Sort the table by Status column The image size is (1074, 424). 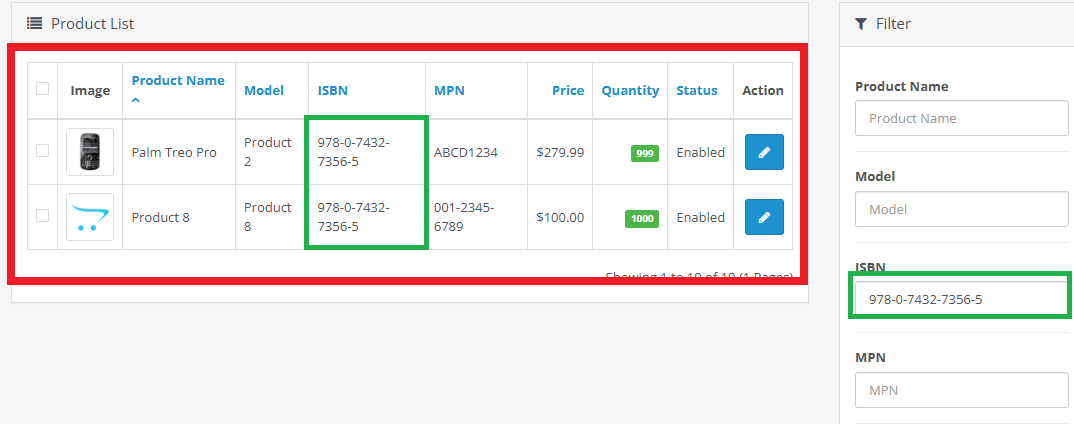tap(697, 90)
